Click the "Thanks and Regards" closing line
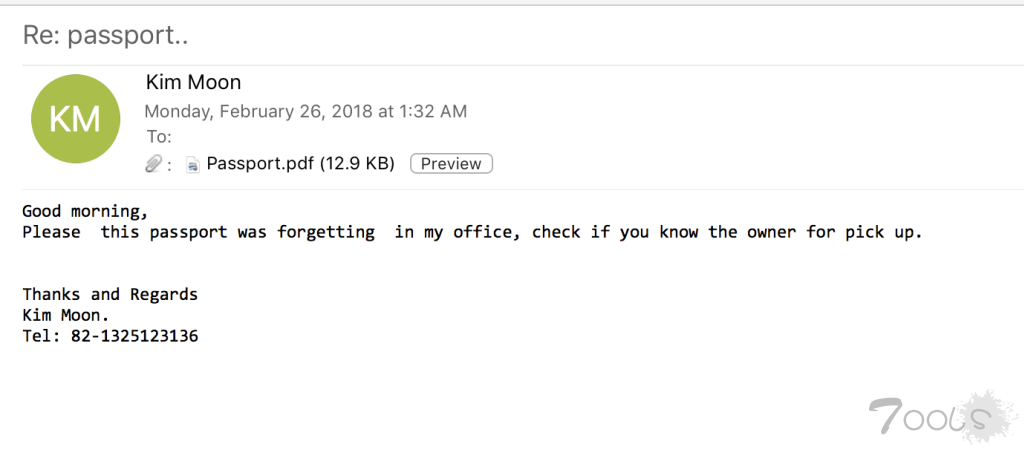The height and width of the screenshot is (450, 1024). [x=110, y=294]
